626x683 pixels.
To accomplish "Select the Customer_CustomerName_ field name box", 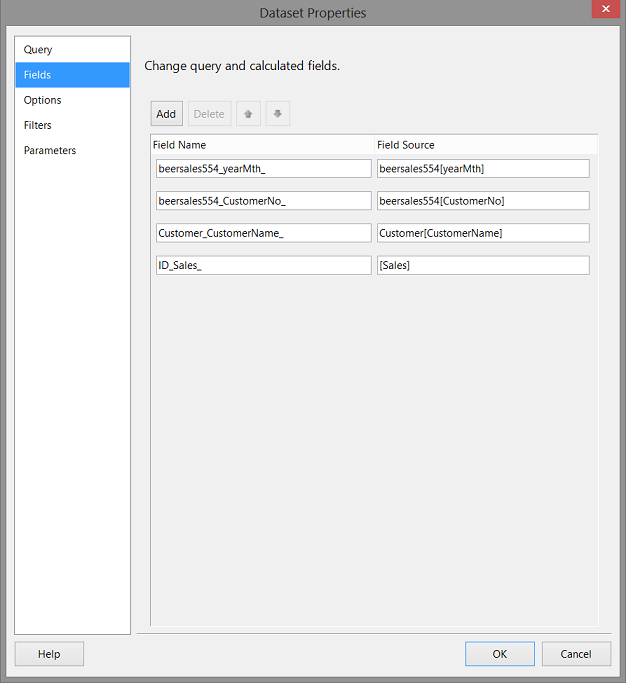I will click(x=263, y=233).
